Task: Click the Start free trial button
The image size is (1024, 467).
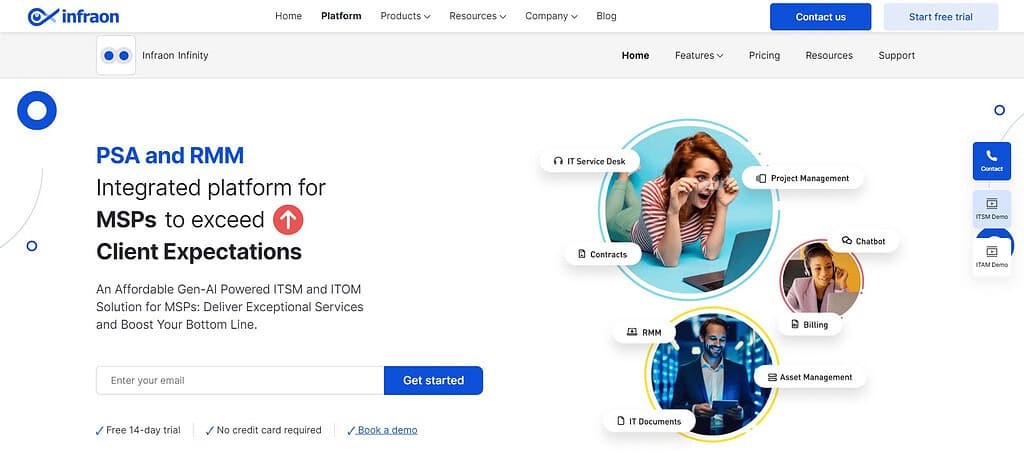Action: pos(940,17)
